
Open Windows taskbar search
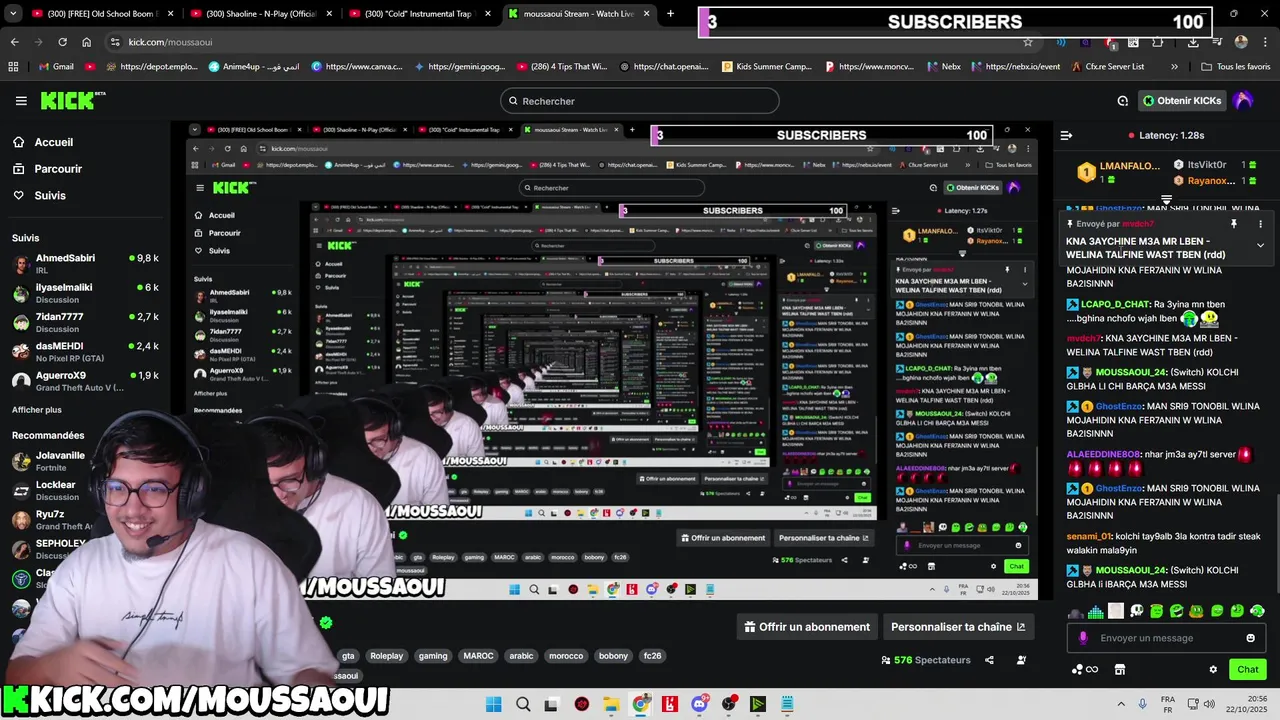[x=523, y=704]
